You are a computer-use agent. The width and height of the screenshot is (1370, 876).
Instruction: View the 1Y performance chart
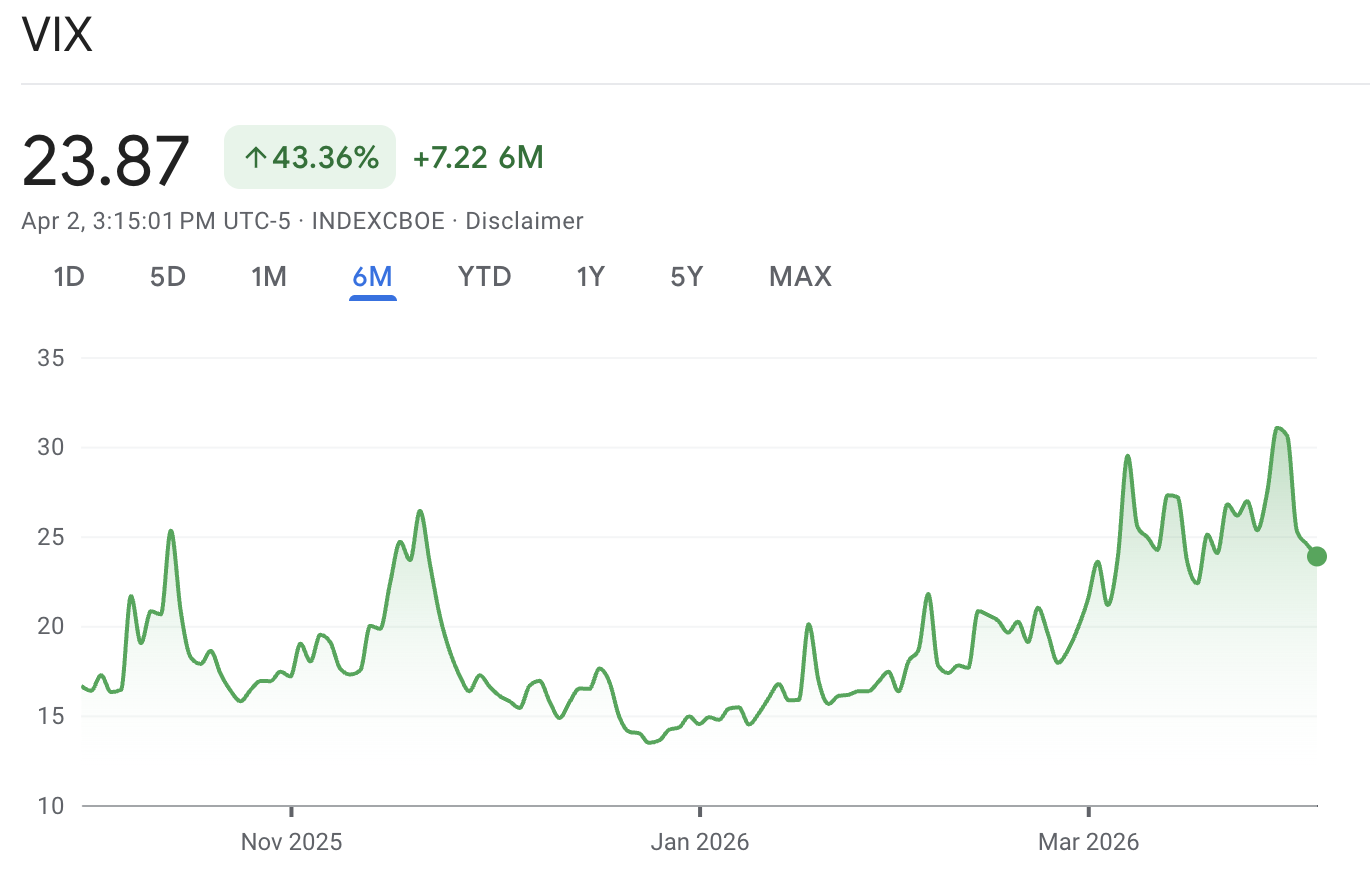click(x=590, y=277)
